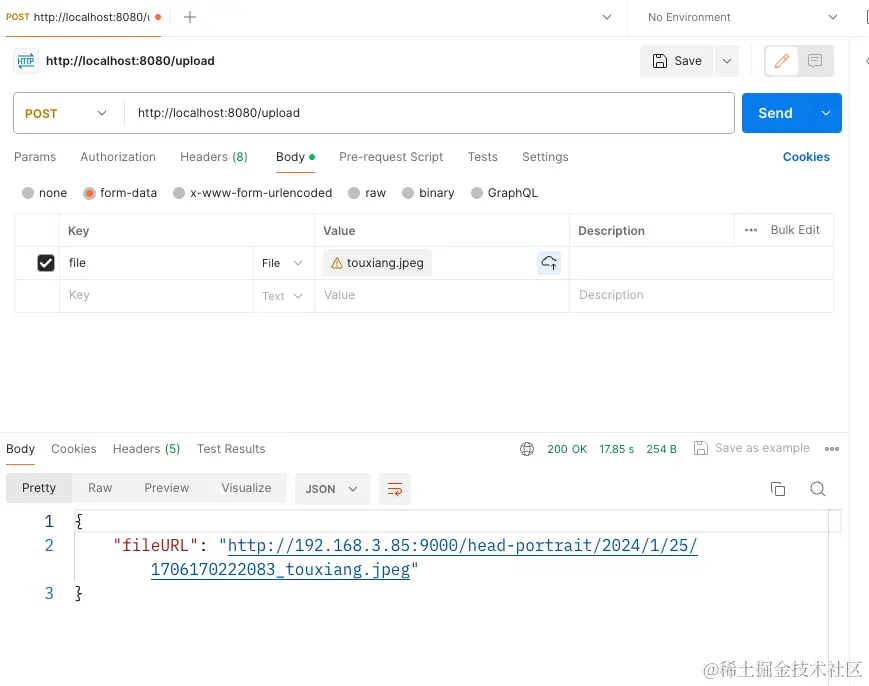This screenshot has height=686, width=869.
Task: Select the response Body tab
Action: 21,449
